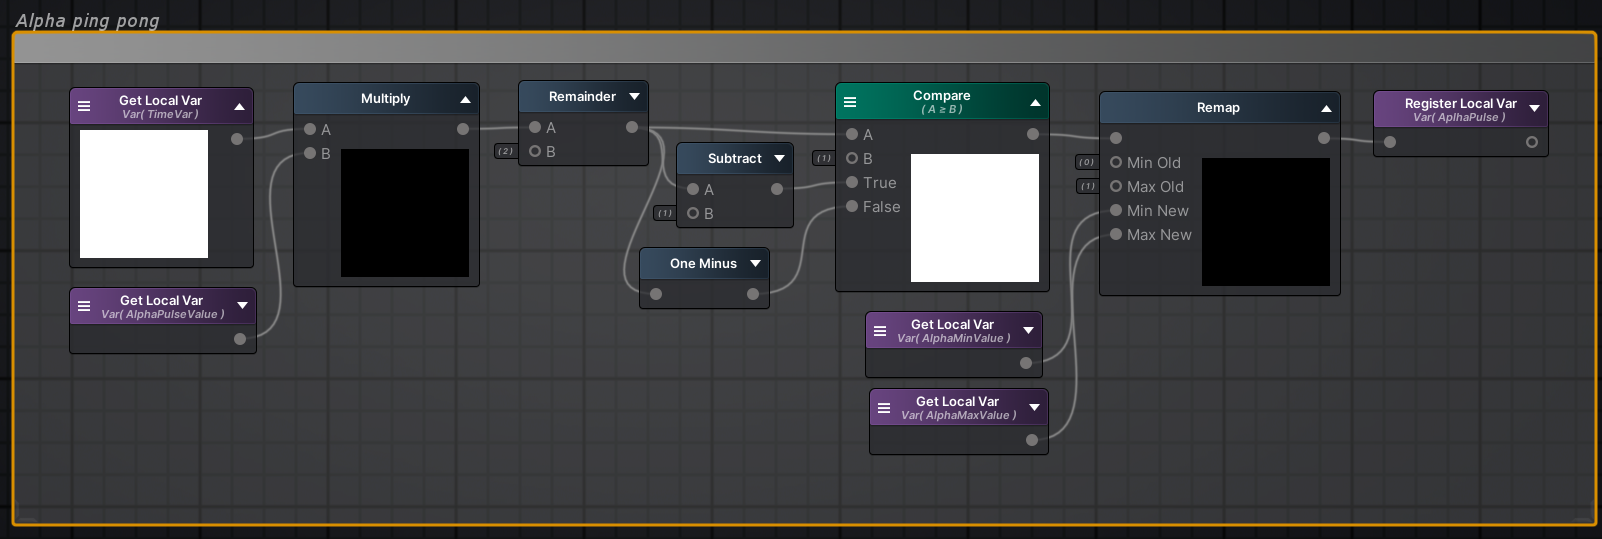This screenshot has height=539, width=1602.
Task: Click the Alpha ping pong group title
Action: pyautogui.click(x=88, y=20)
